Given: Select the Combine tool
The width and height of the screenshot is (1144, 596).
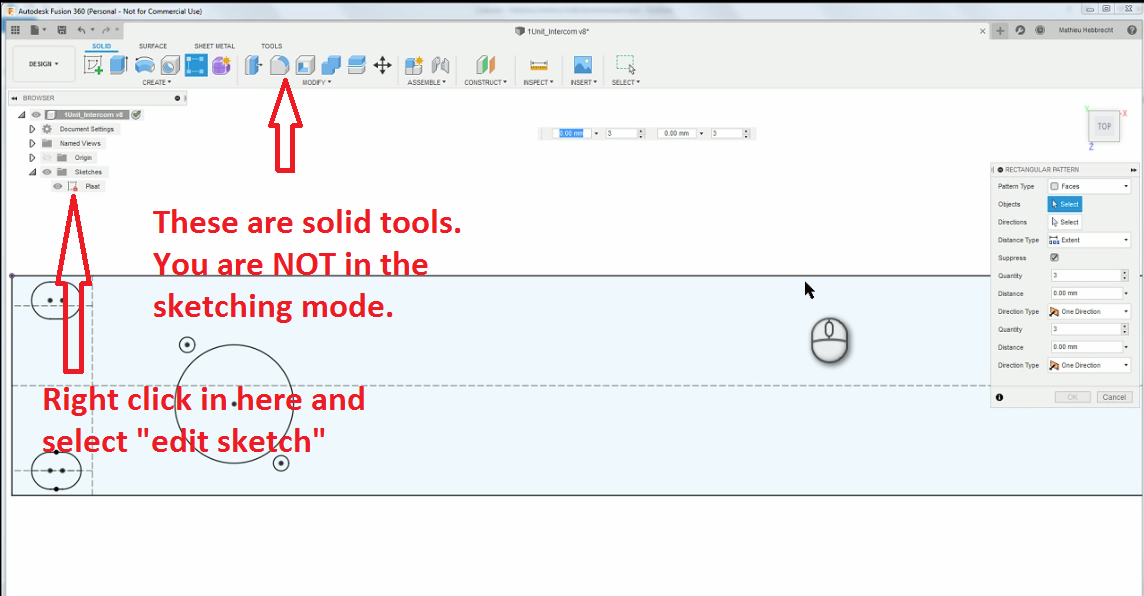Looking at the screenshot, I should 331,66.
